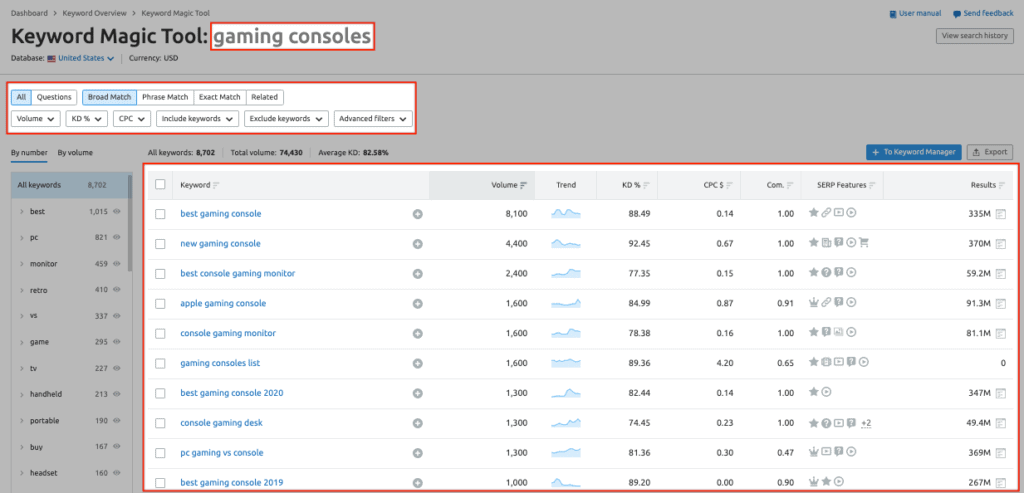
Task: Click sort icon in Volume column header
Action: point(524,185)
